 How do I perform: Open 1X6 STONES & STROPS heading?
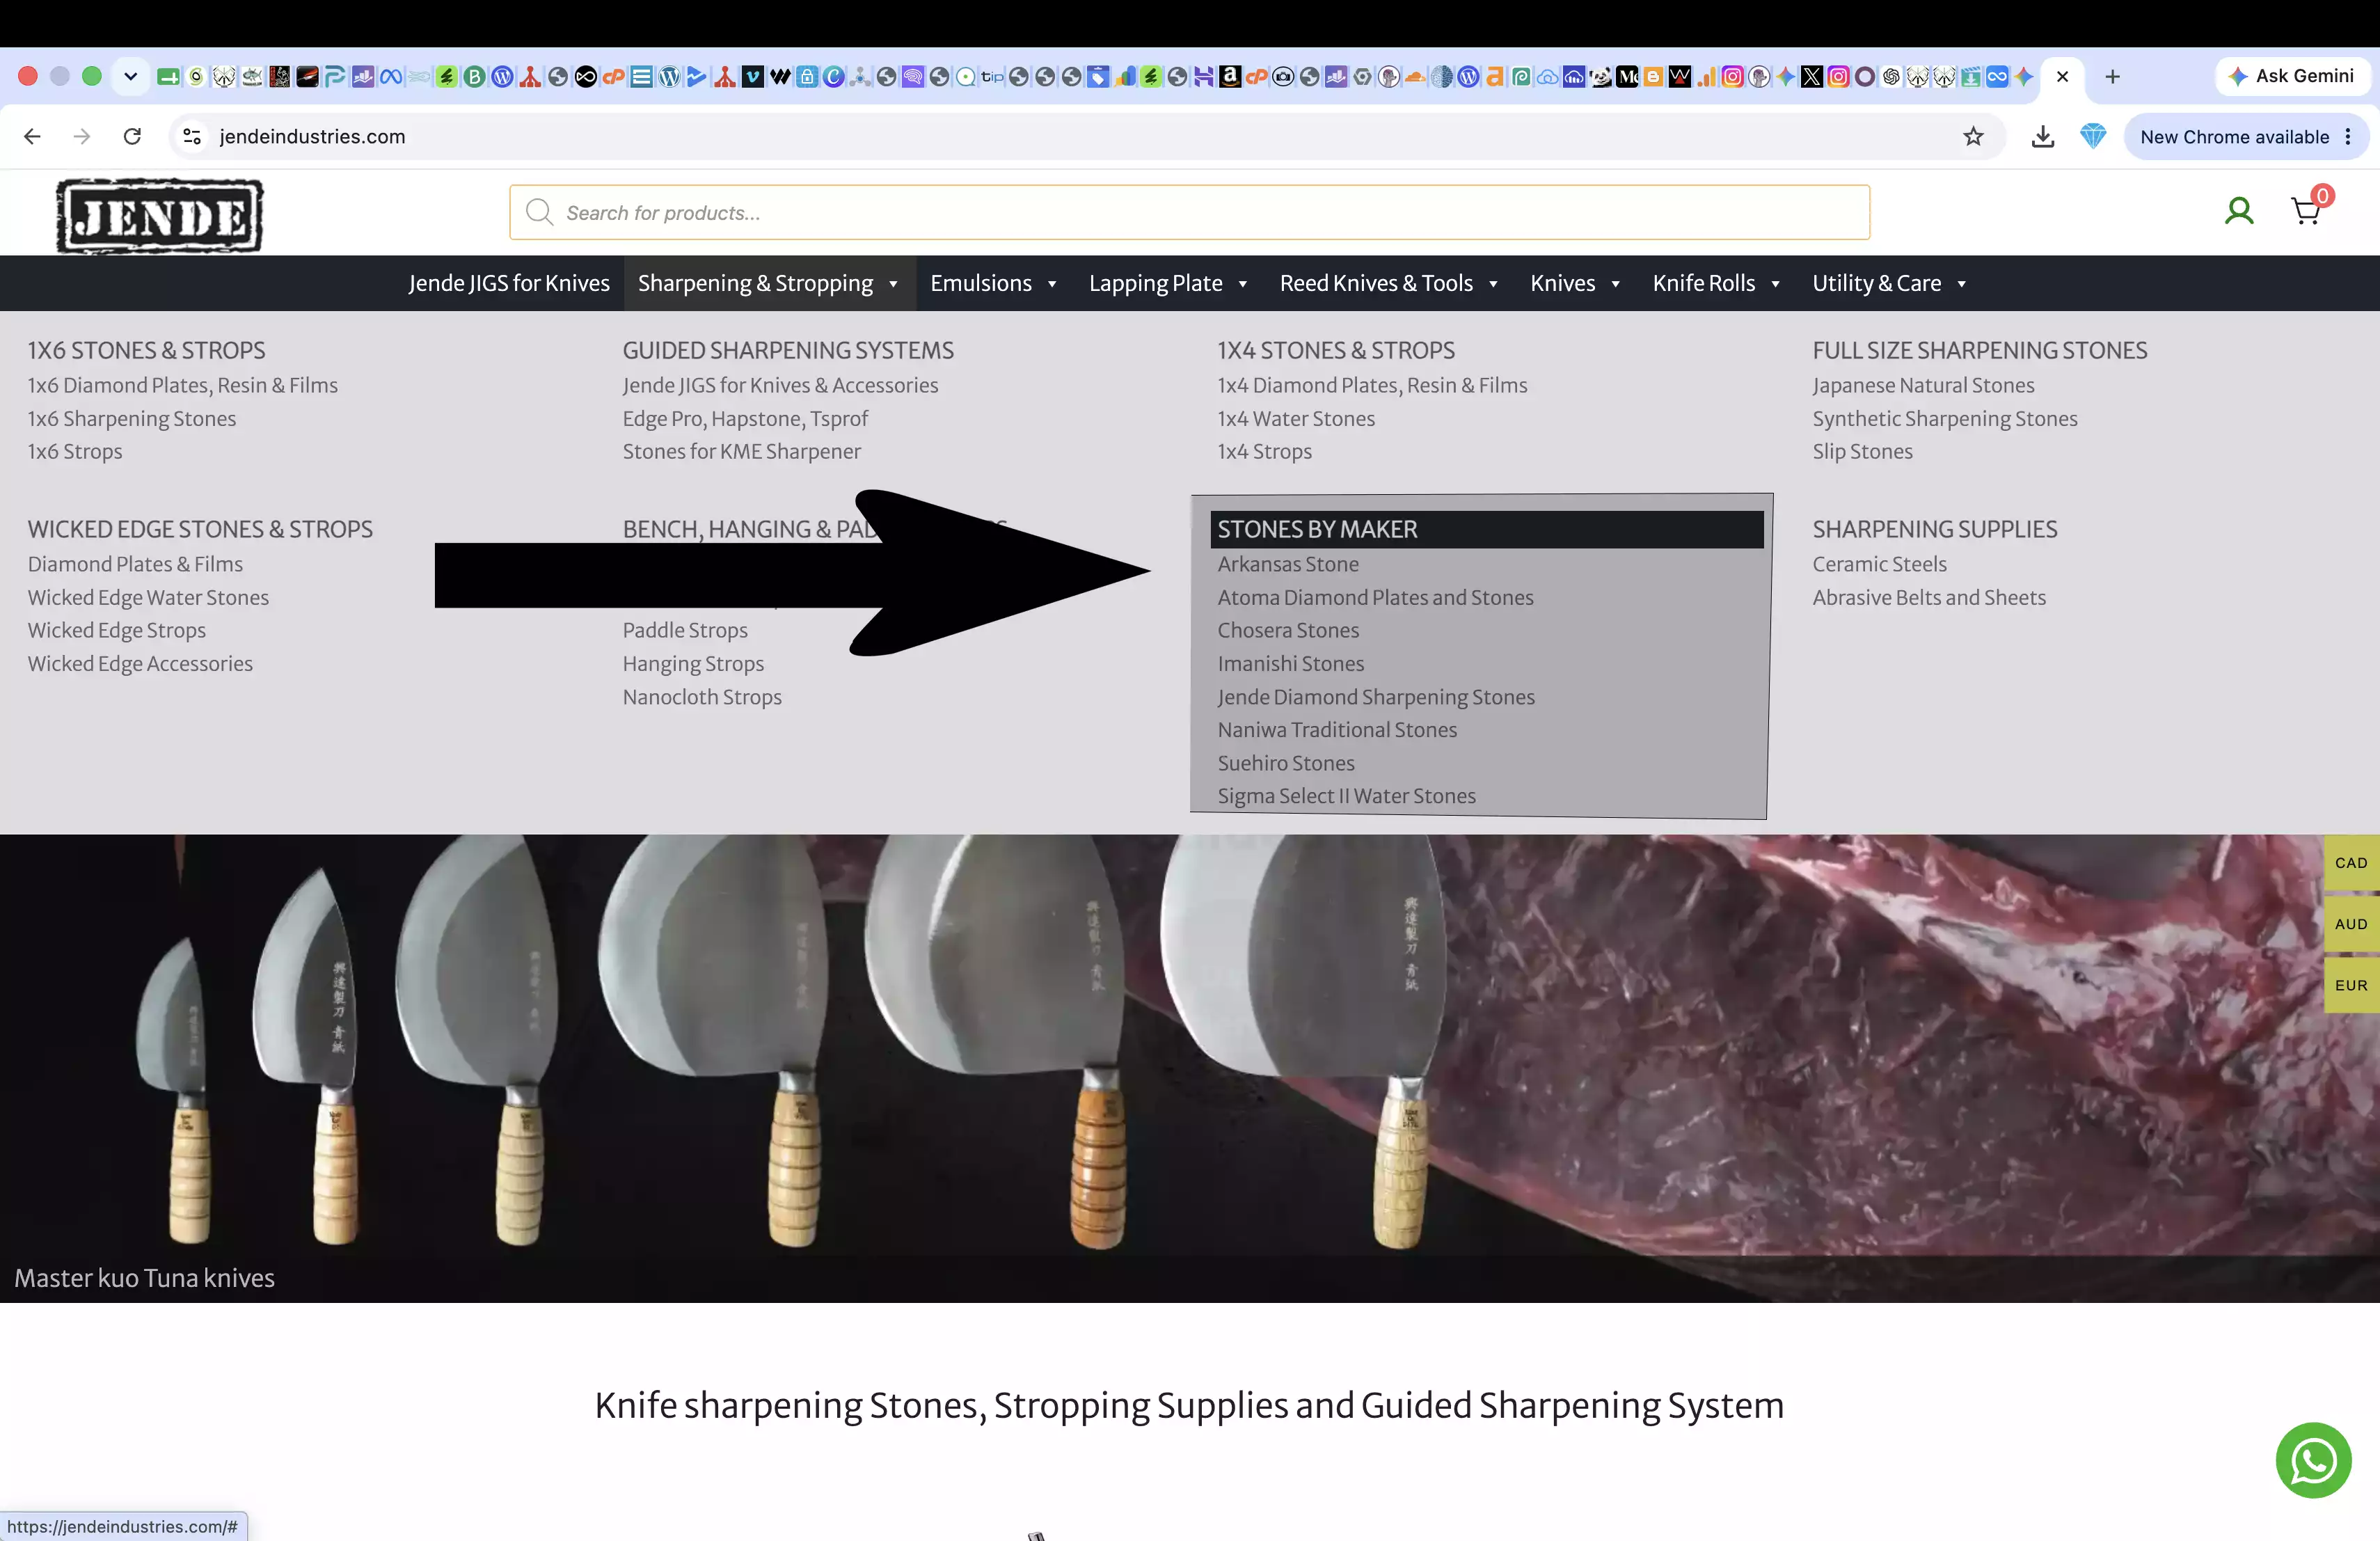[146, 350]
